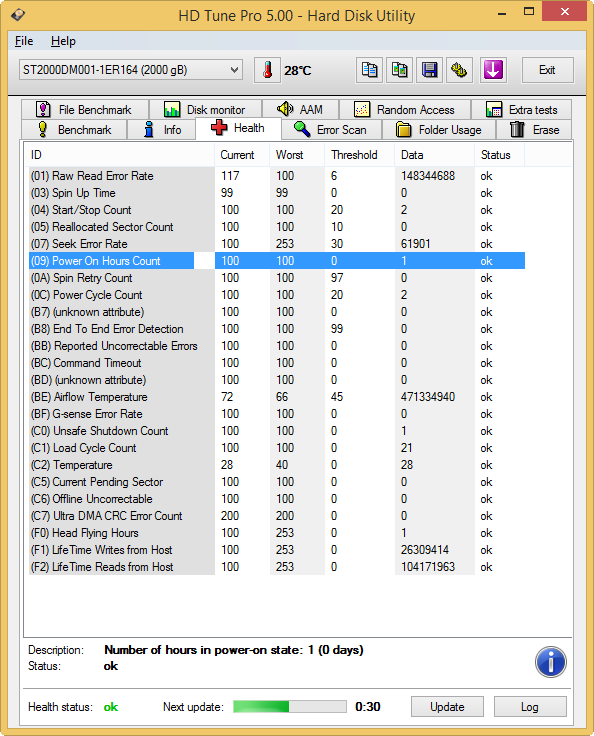
Task: Select the (C5) Current Pending Sector row
Action: click(x=277, y=482)
